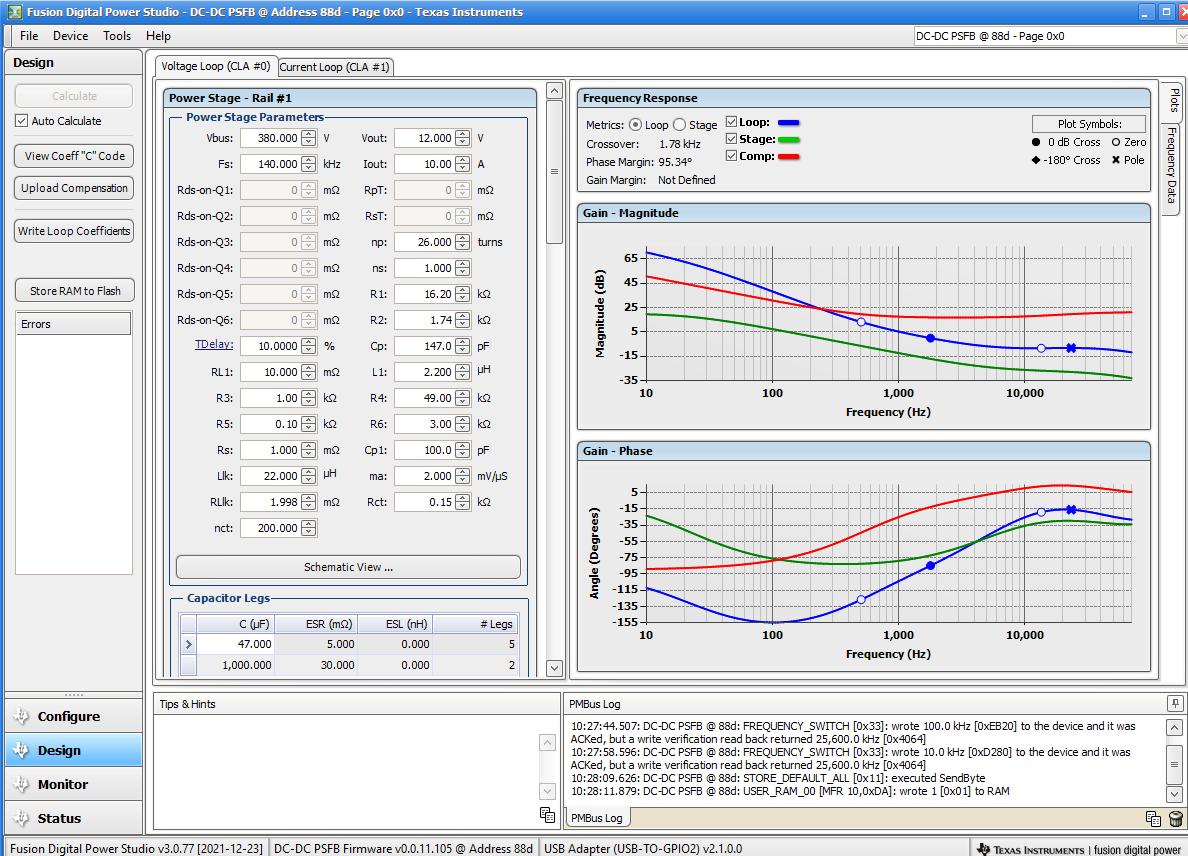The height and width of the screenshot is (856, 1188).
Task: Click View Coeff "C" Code button
Action: [74, 155]
